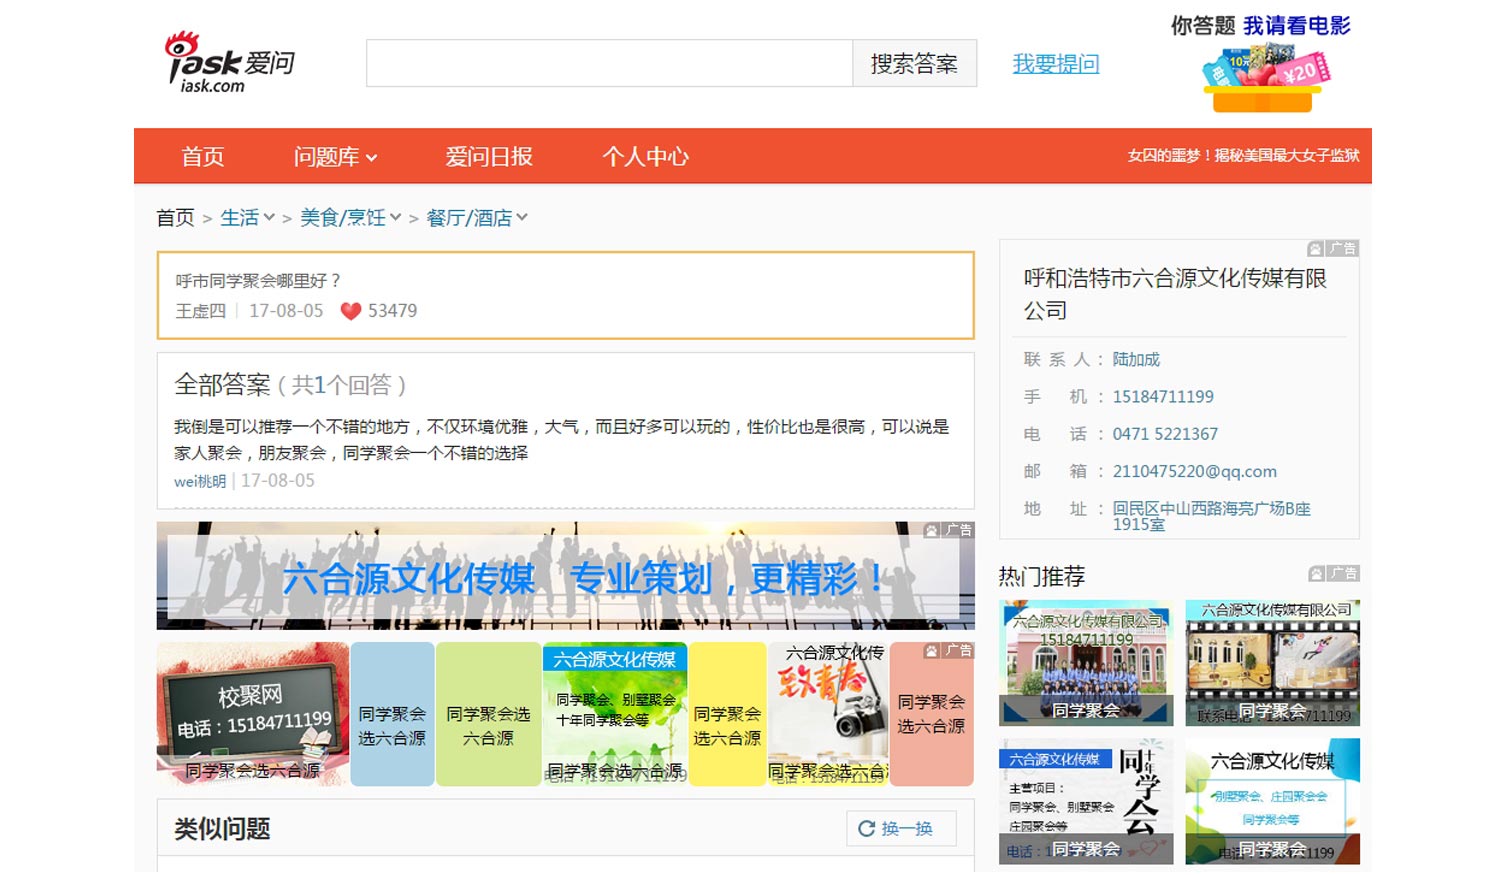Open the 致青春 camera ad tile
The image size is (1504, 875).
click(828, 714)
